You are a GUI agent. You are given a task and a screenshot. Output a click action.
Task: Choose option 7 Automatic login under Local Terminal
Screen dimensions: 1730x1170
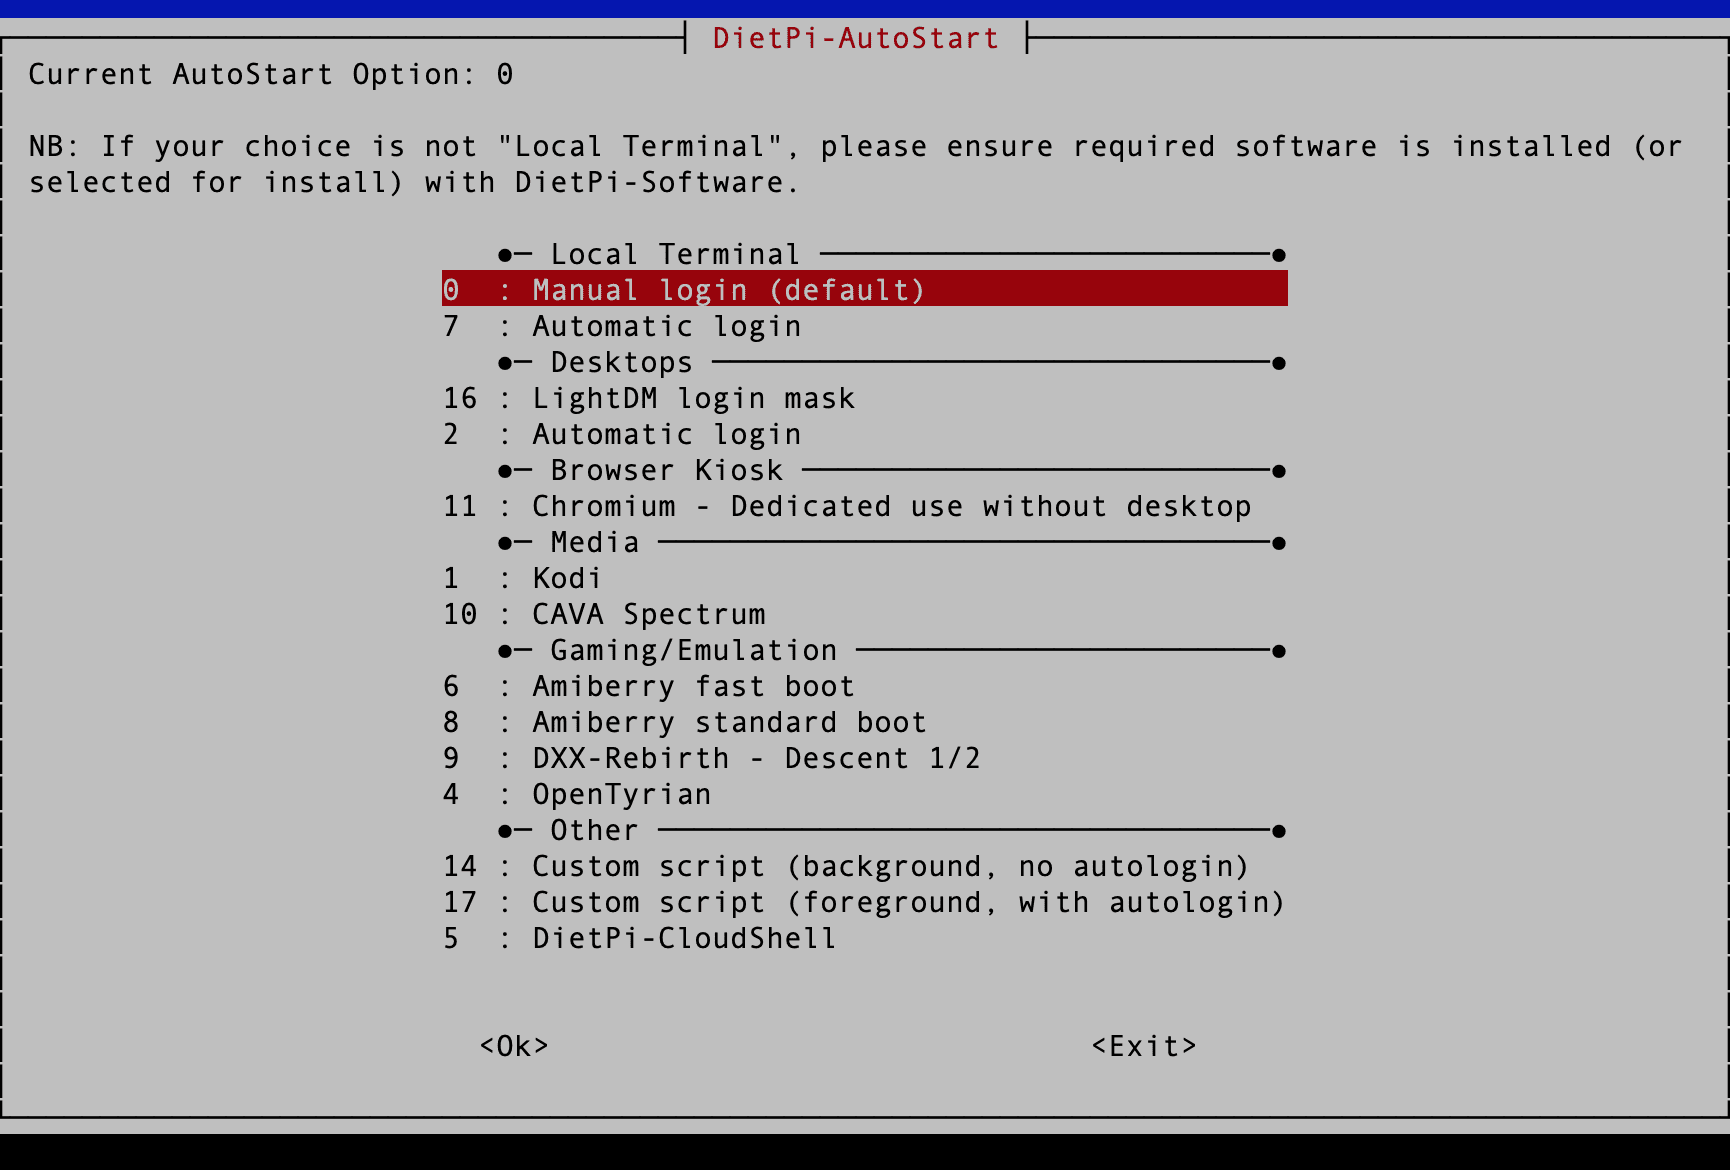click(864, 326)
